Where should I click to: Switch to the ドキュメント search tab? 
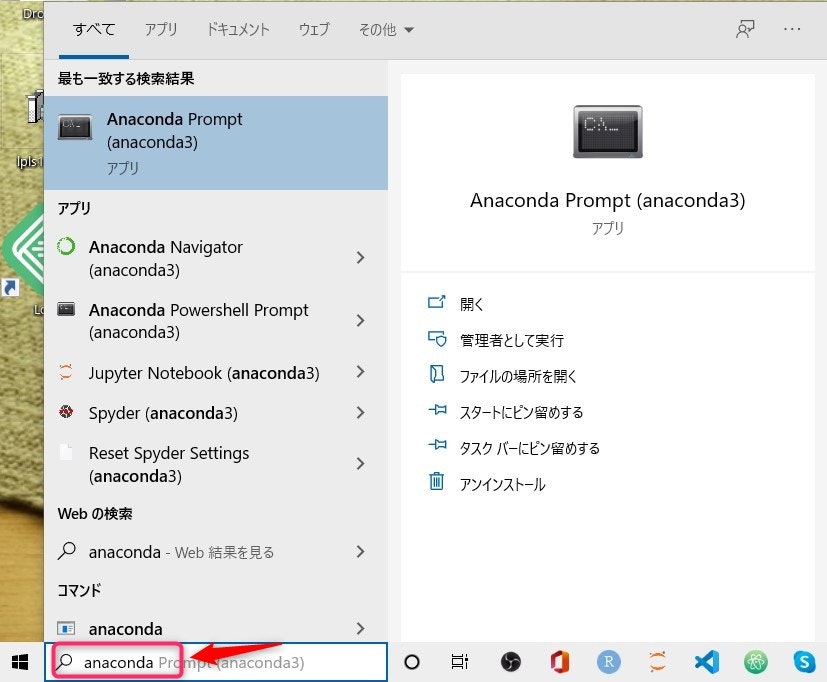coord(238,29)
